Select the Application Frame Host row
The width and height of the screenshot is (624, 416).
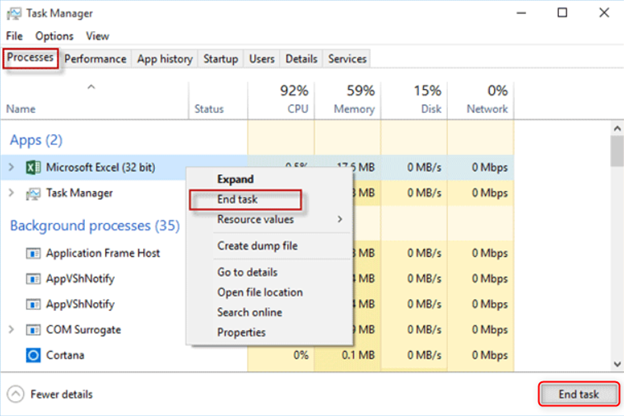[x=257, y=253]
